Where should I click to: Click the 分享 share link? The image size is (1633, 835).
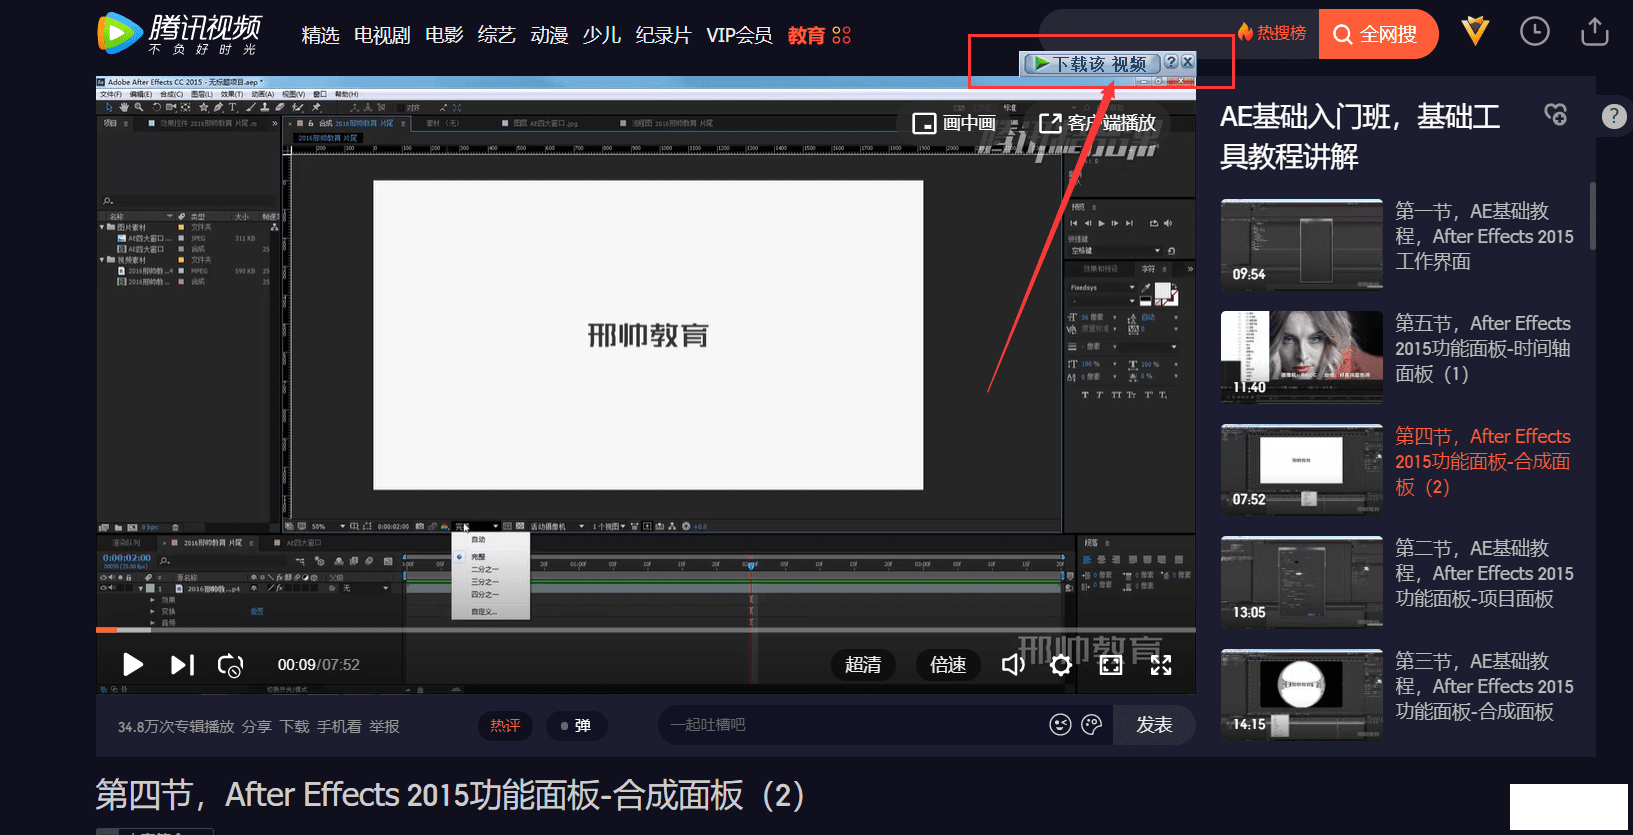click(257, 727)
